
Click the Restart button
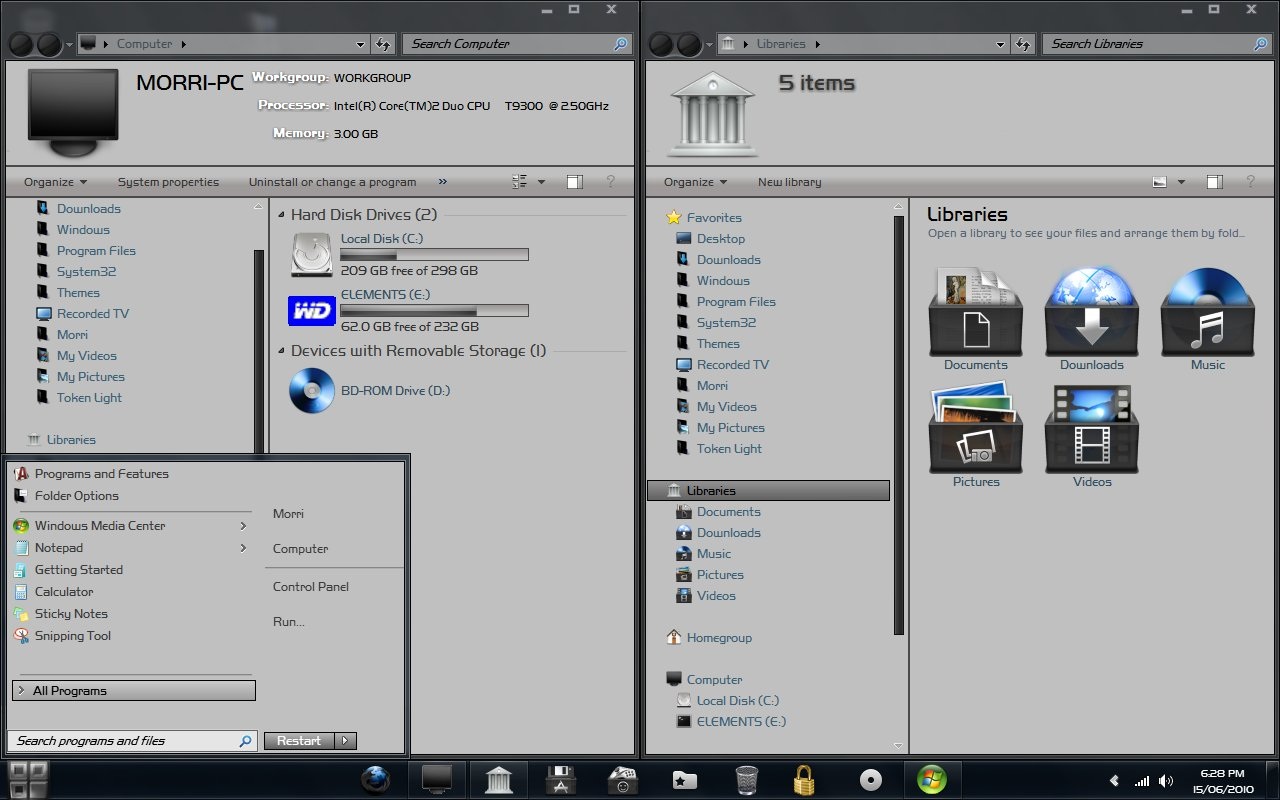pyautogui.click(x=298, y=740)
